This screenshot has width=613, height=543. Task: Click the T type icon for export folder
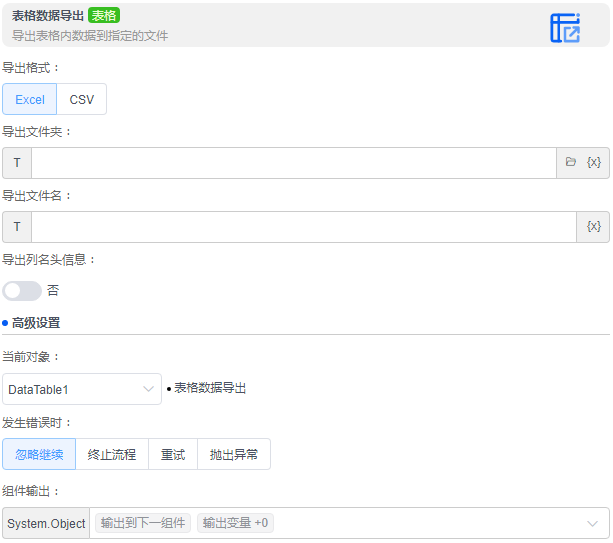click(17, 163)
